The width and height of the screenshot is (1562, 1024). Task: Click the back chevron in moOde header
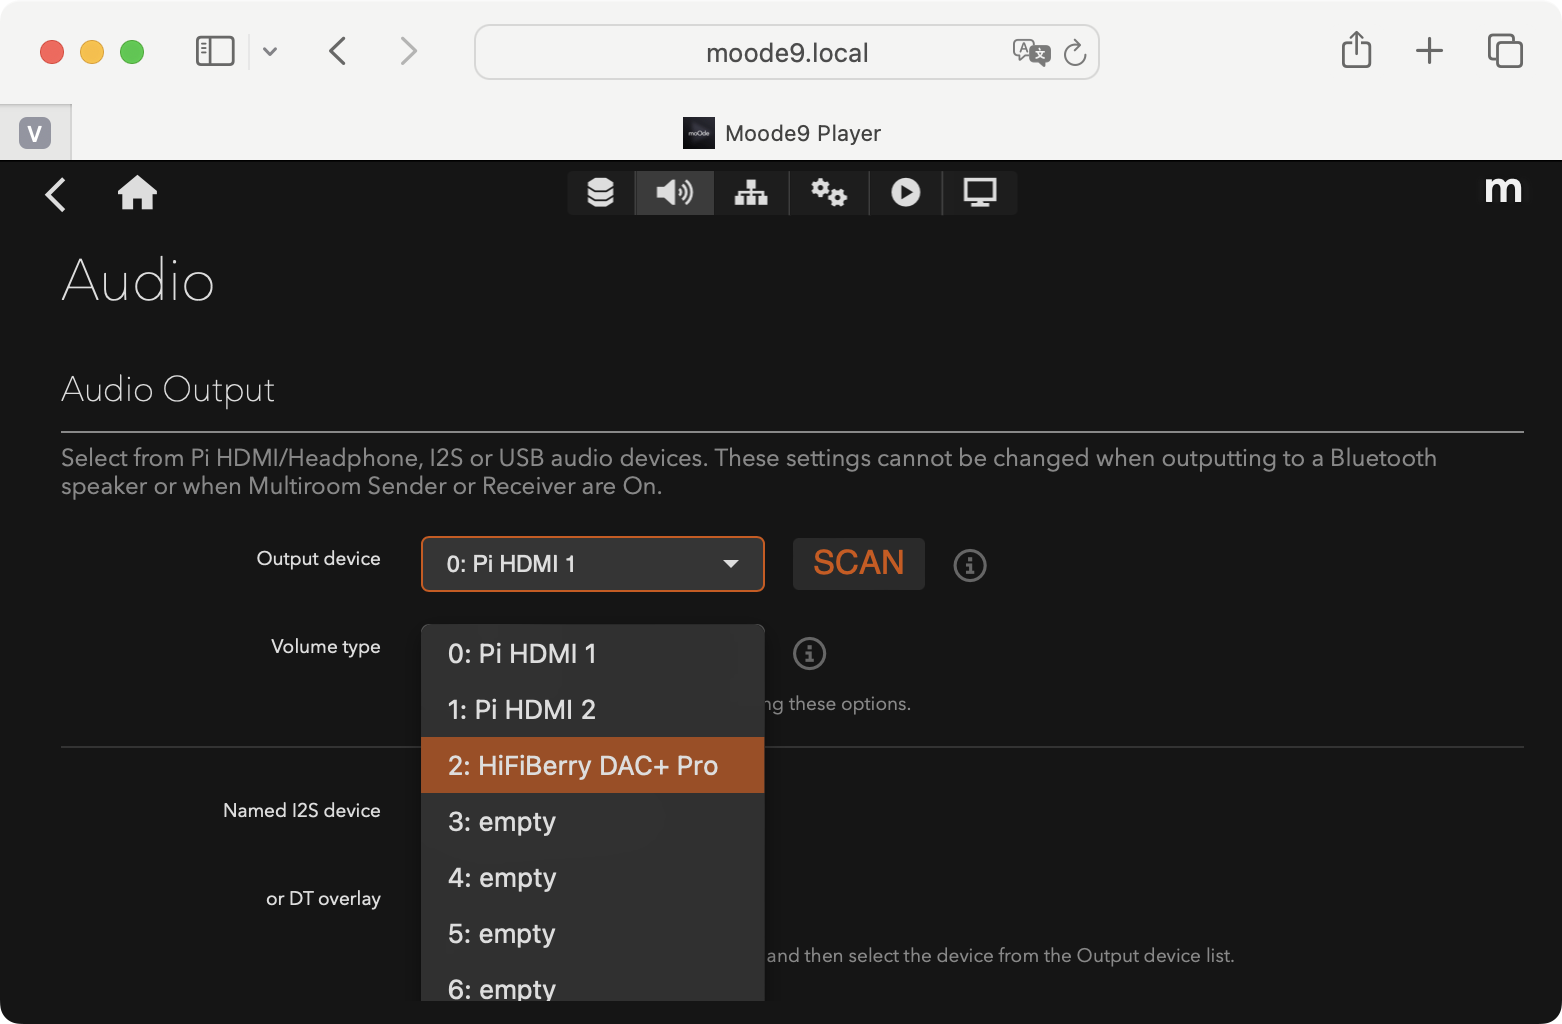[56, 194]
